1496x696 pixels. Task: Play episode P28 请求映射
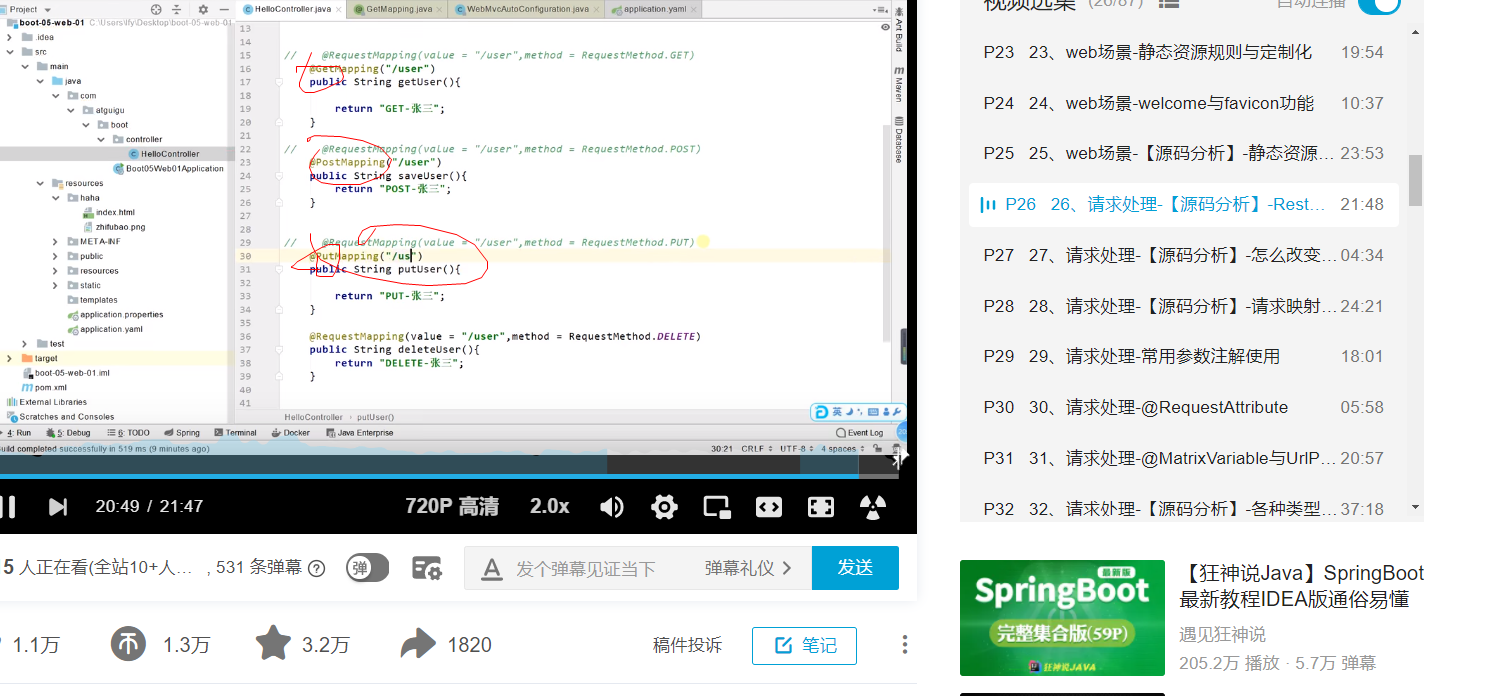(x=1184, y=306)
